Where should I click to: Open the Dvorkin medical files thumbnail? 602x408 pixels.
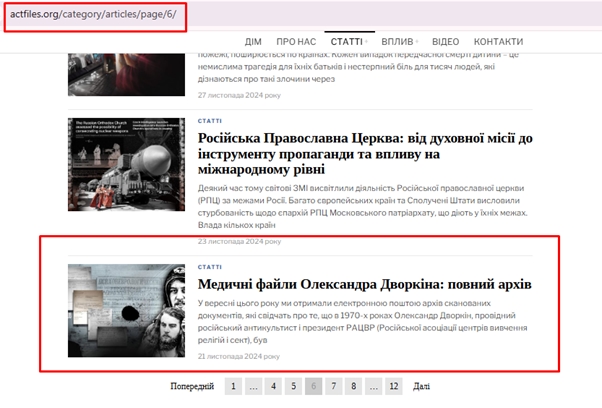[x=127, y=310]
